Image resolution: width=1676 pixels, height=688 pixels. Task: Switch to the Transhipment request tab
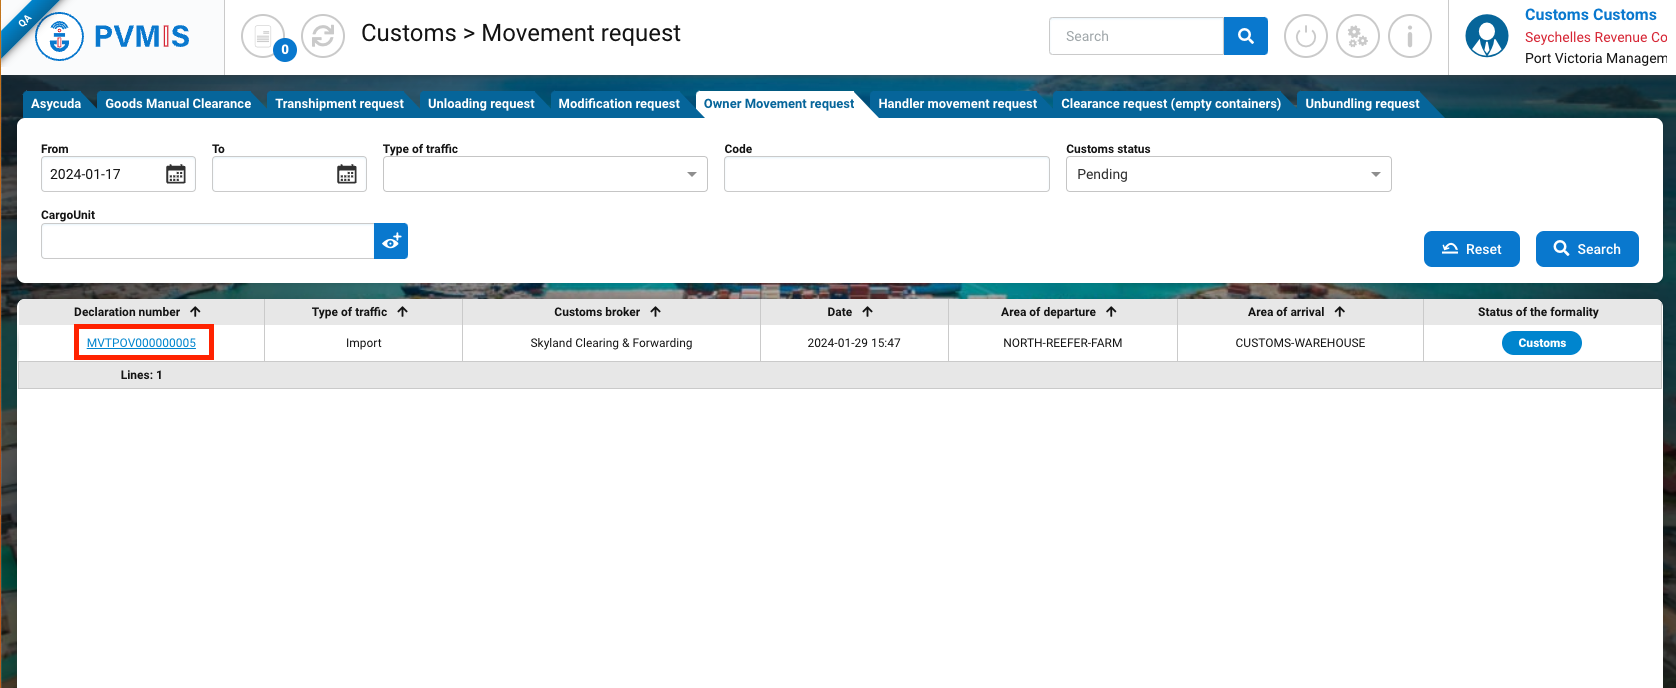point(339,104)
